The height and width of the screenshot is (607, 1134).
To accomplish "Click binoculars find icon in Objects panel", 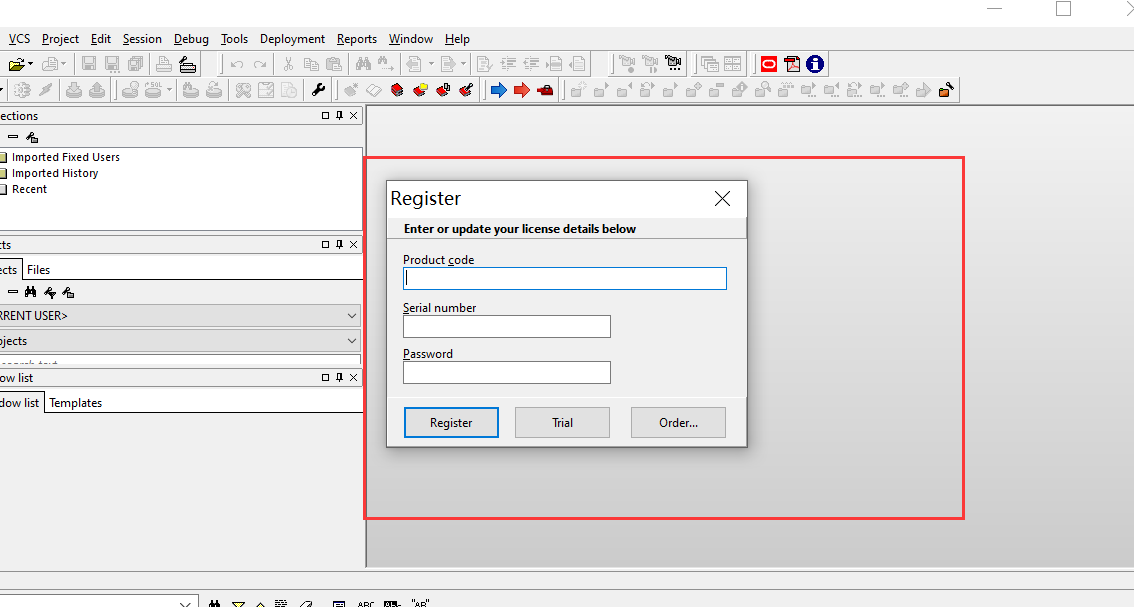I will [30, 292].
